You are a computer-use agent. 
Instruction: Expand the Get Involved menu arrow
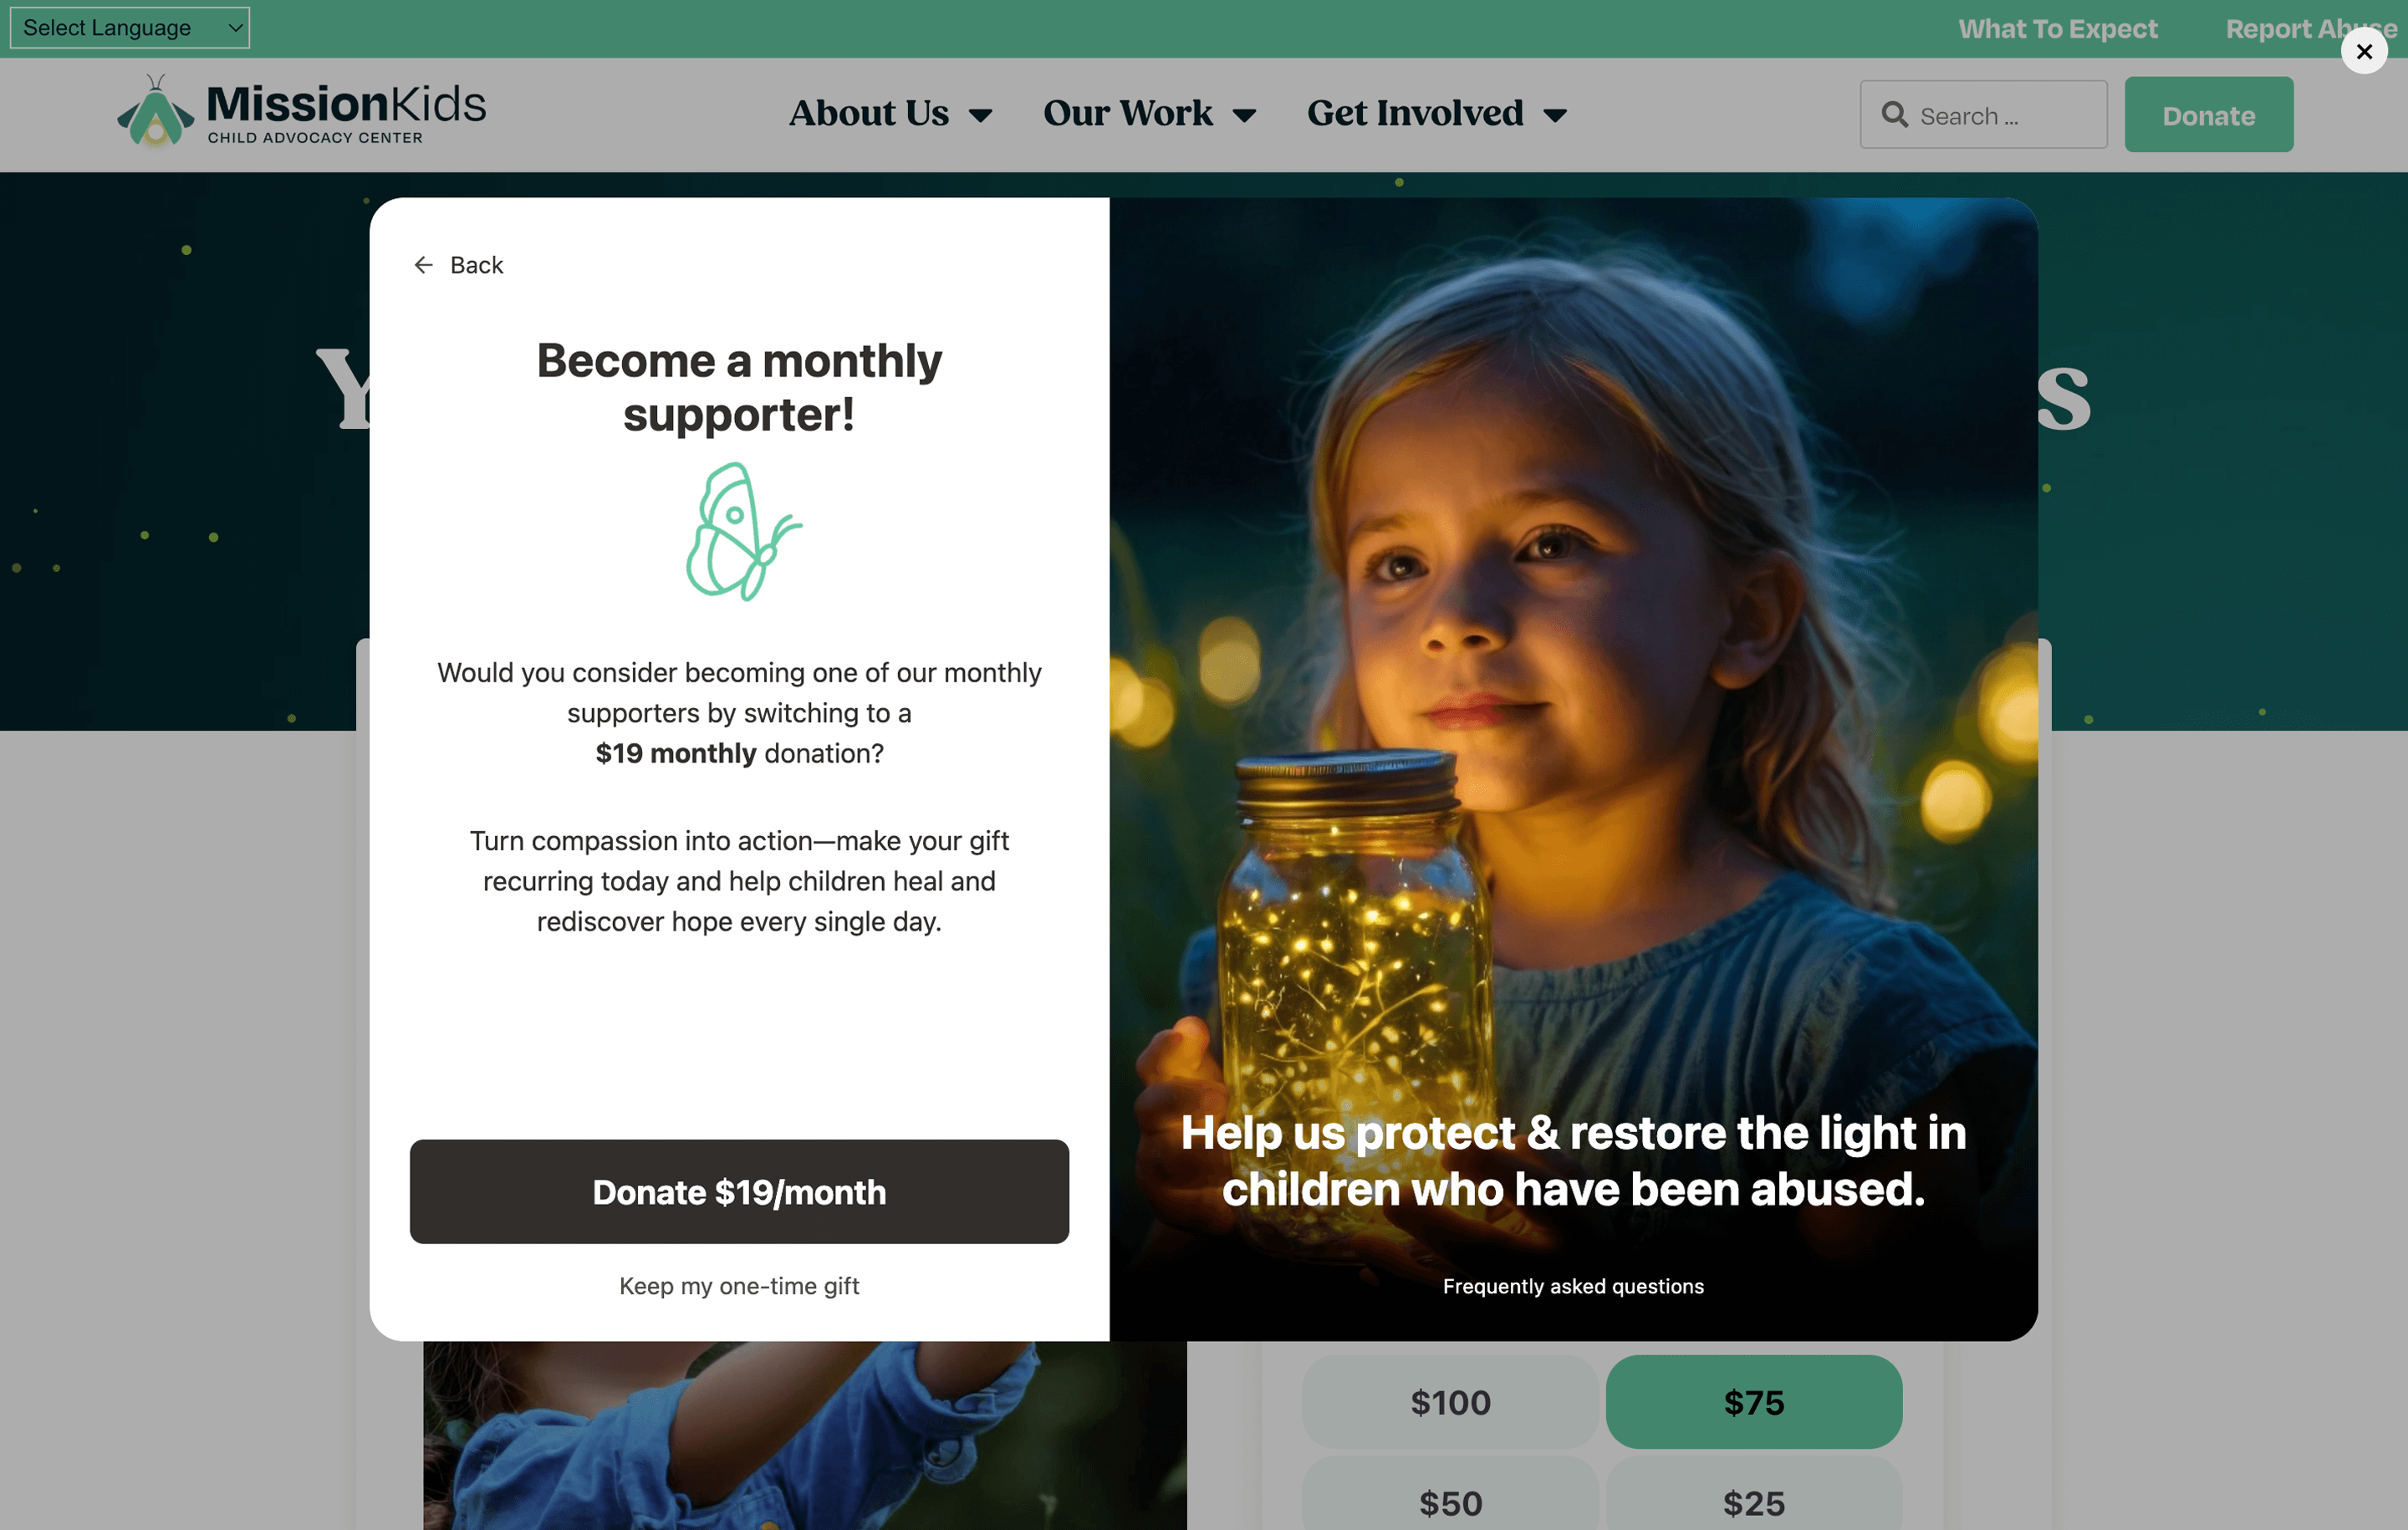click(1555, 116)
